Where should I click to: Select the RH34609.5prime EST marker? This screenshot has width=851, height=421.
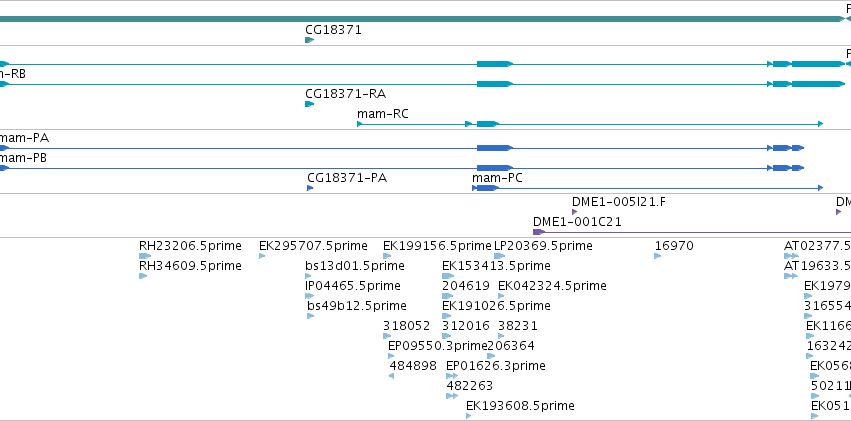point(143,276)
